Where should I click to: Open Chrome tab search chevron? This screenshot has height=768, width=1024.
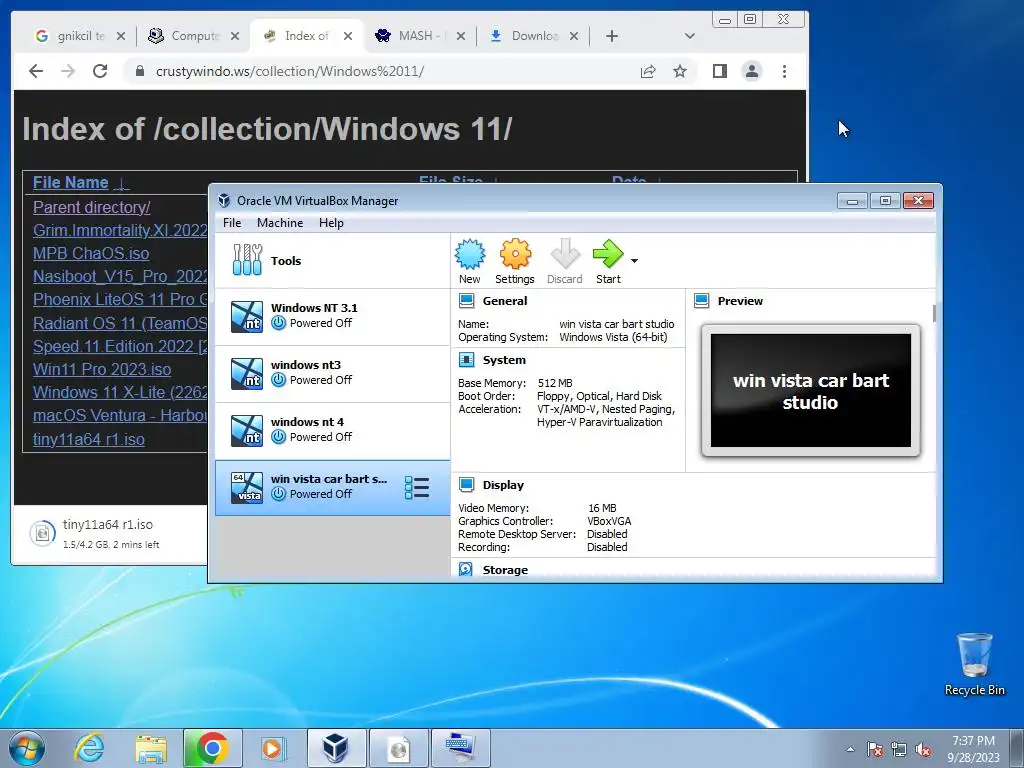click(690, 36)
